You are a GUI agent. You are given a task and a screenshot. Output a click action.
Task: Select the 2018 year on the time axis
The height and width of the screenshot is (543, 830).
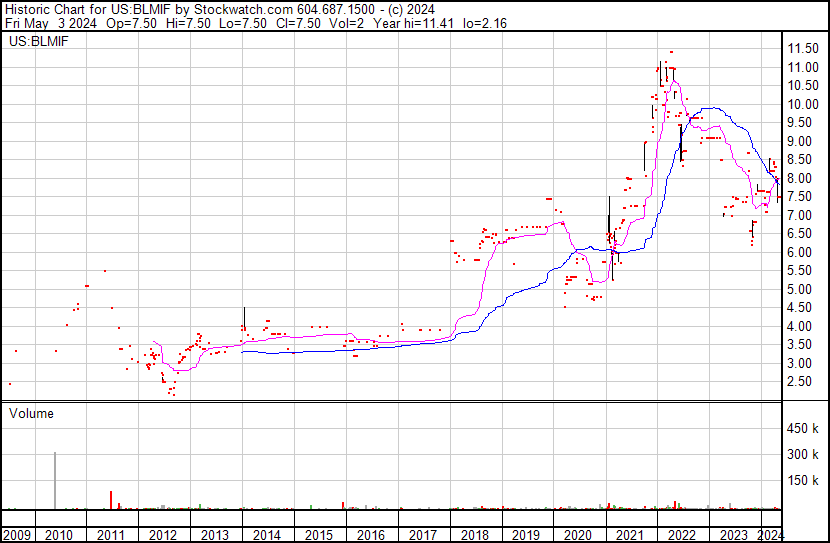(474, 535)
